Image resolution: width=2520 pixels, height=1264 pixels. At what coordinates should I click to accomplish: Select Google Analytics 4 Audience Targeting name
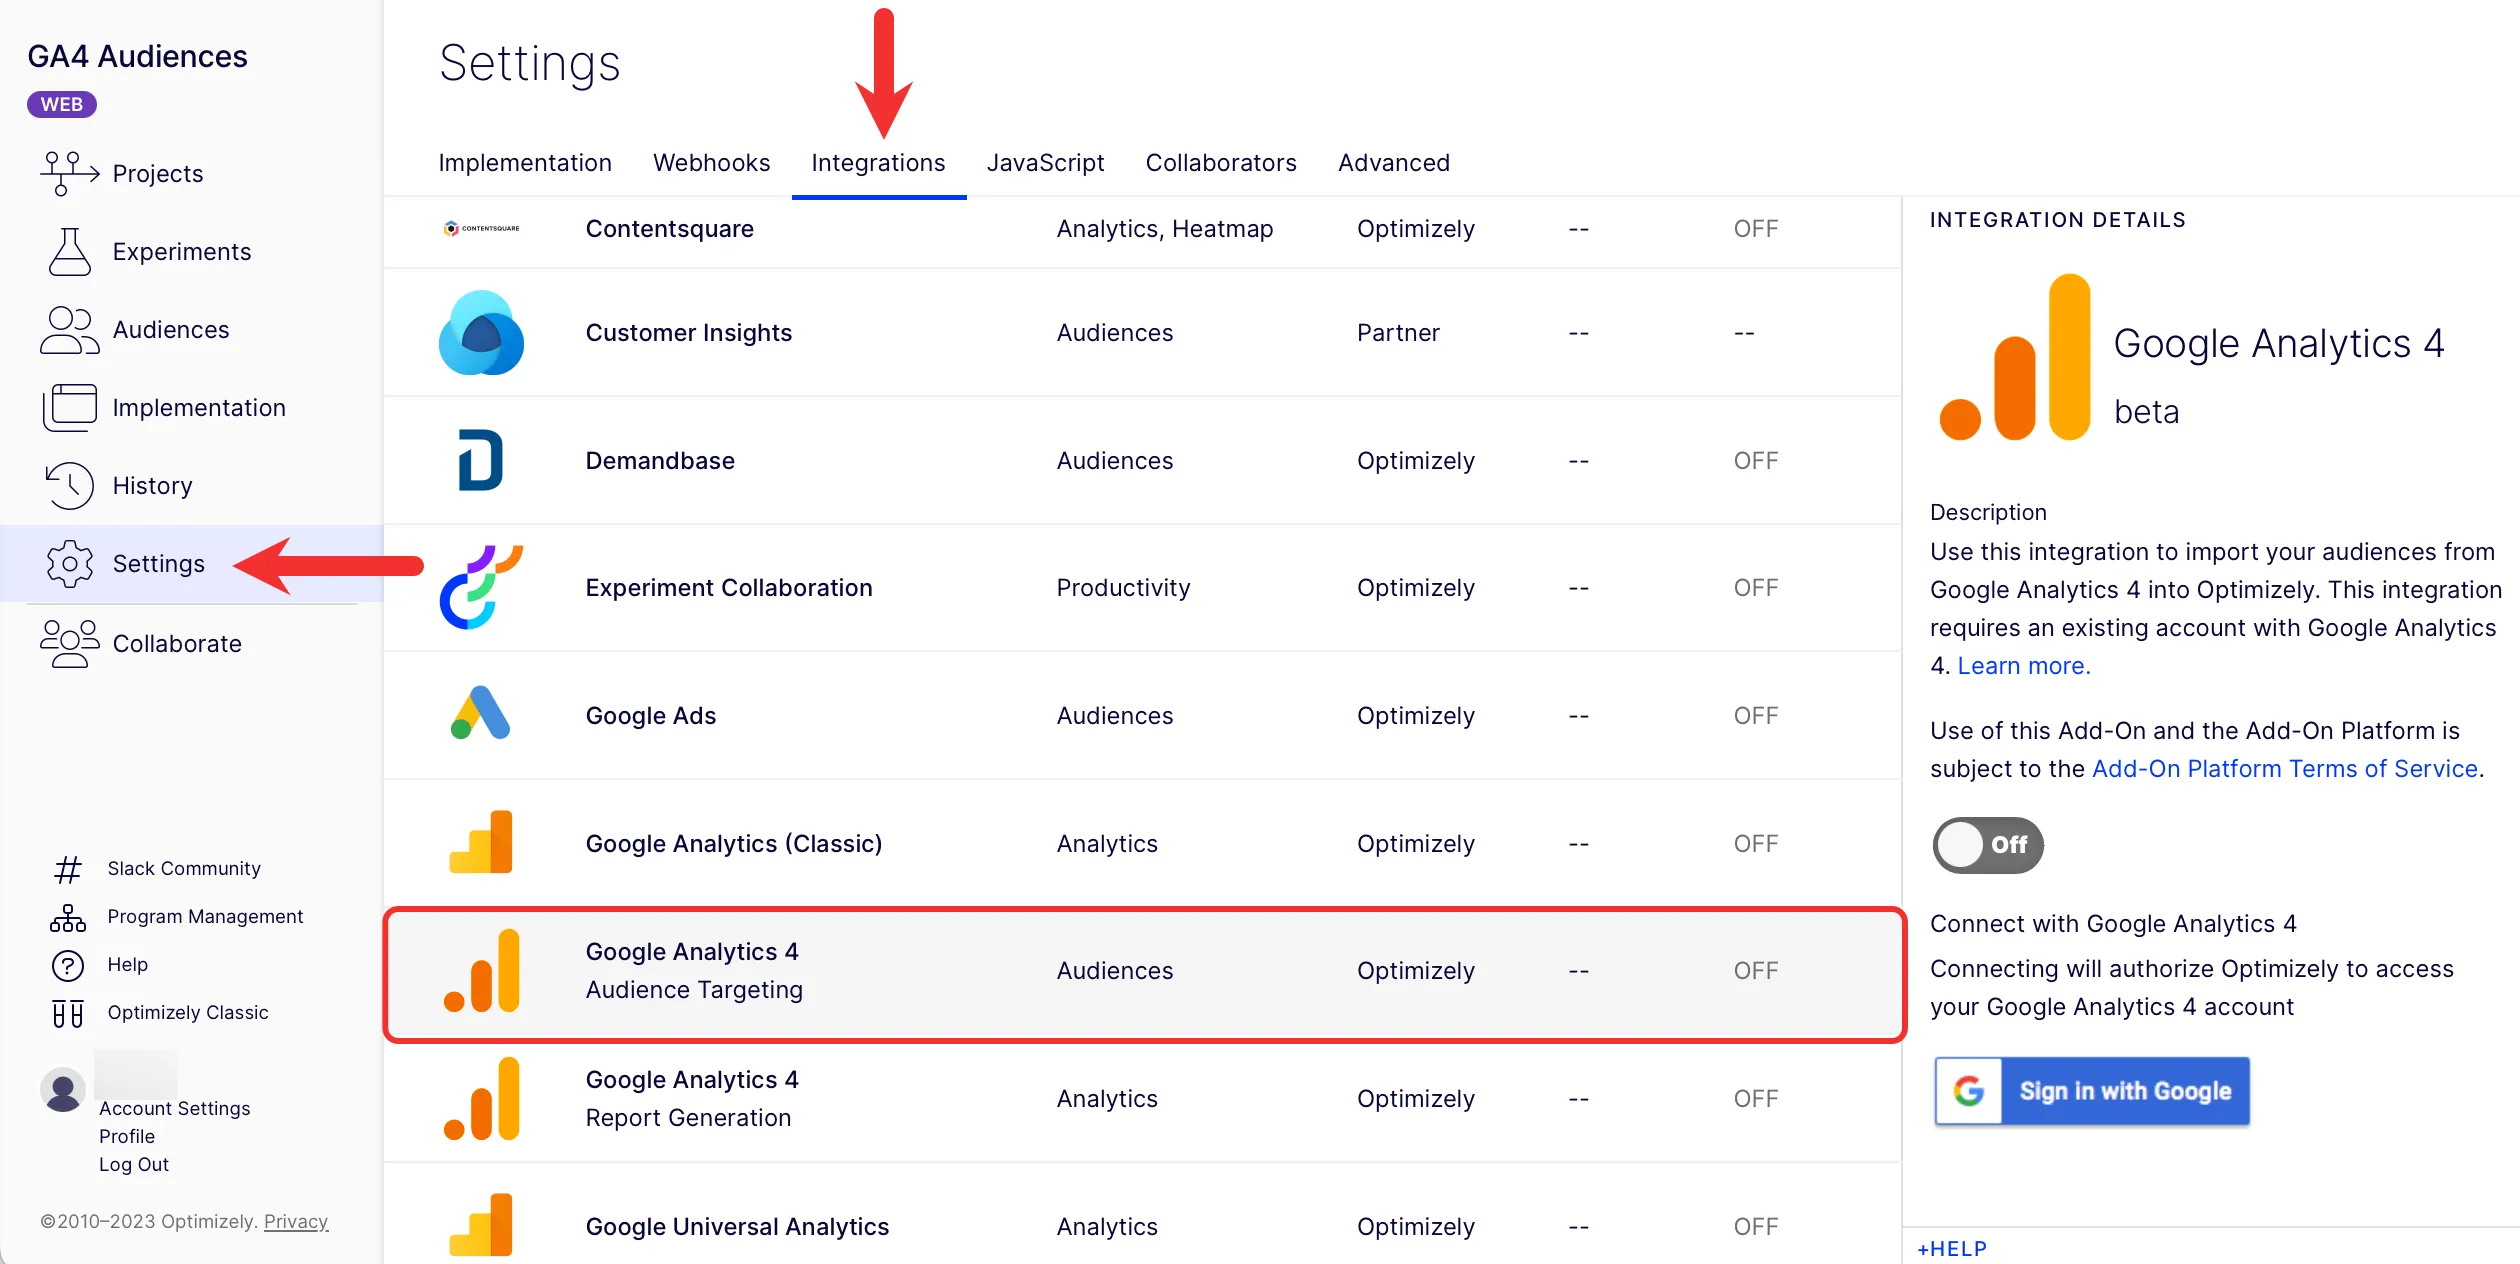[x=694, y=971]
